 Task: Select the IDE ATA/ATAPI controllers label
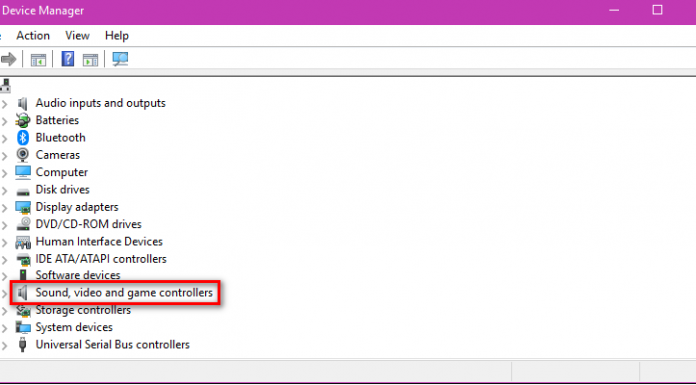pos(101,259)
